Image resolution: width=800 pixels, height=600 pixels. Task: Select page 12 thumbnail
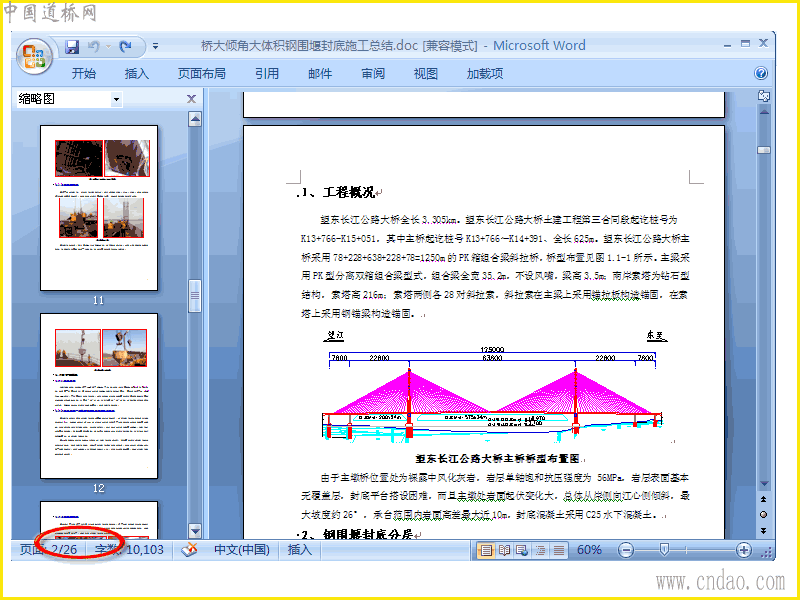tap(99, 396)
